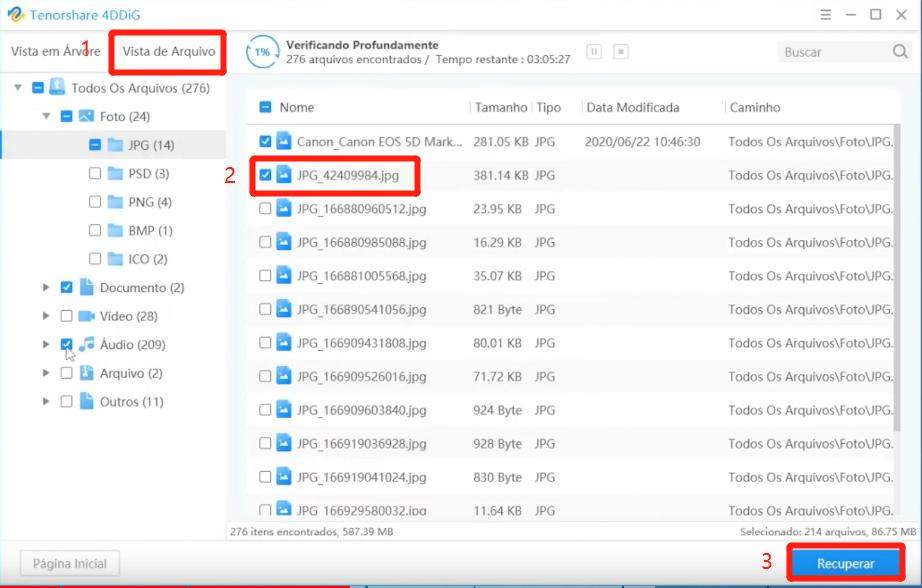The image size is (922, 588).
Task: Sort by the Tamanho column header
Action: point(501,107)
